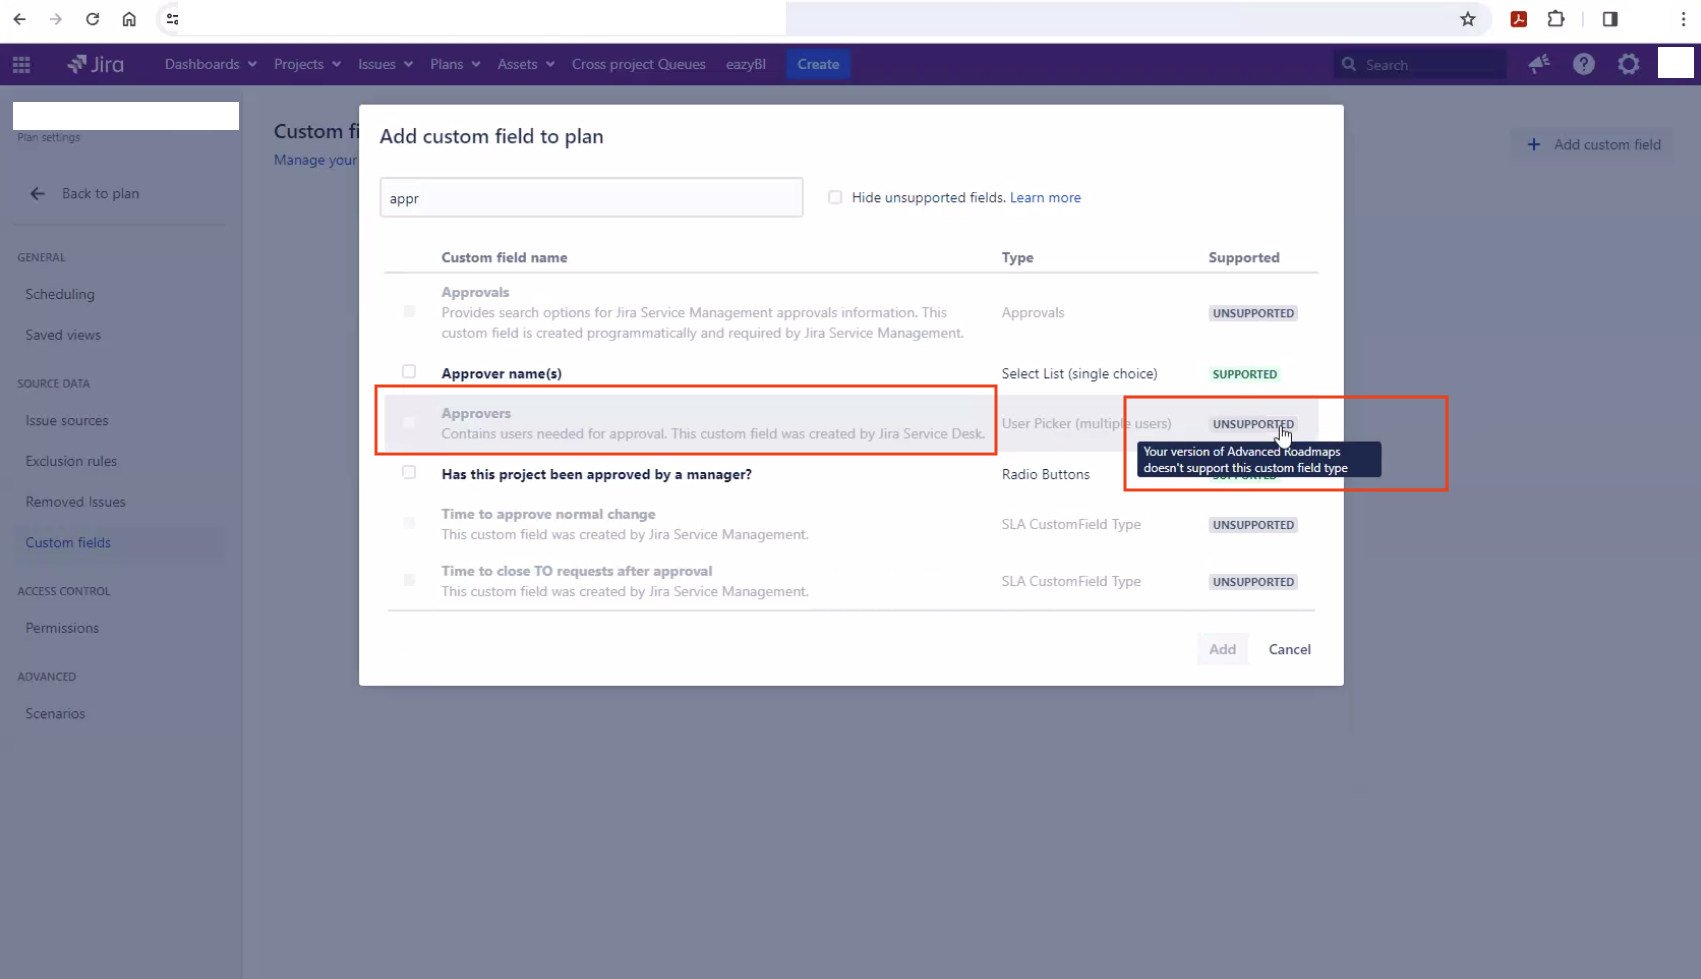Open Jira administration settings gear
Image resolution: width=1701 pixels, height=979 pixels.
pyautogui.click(x=1628, y=64)
